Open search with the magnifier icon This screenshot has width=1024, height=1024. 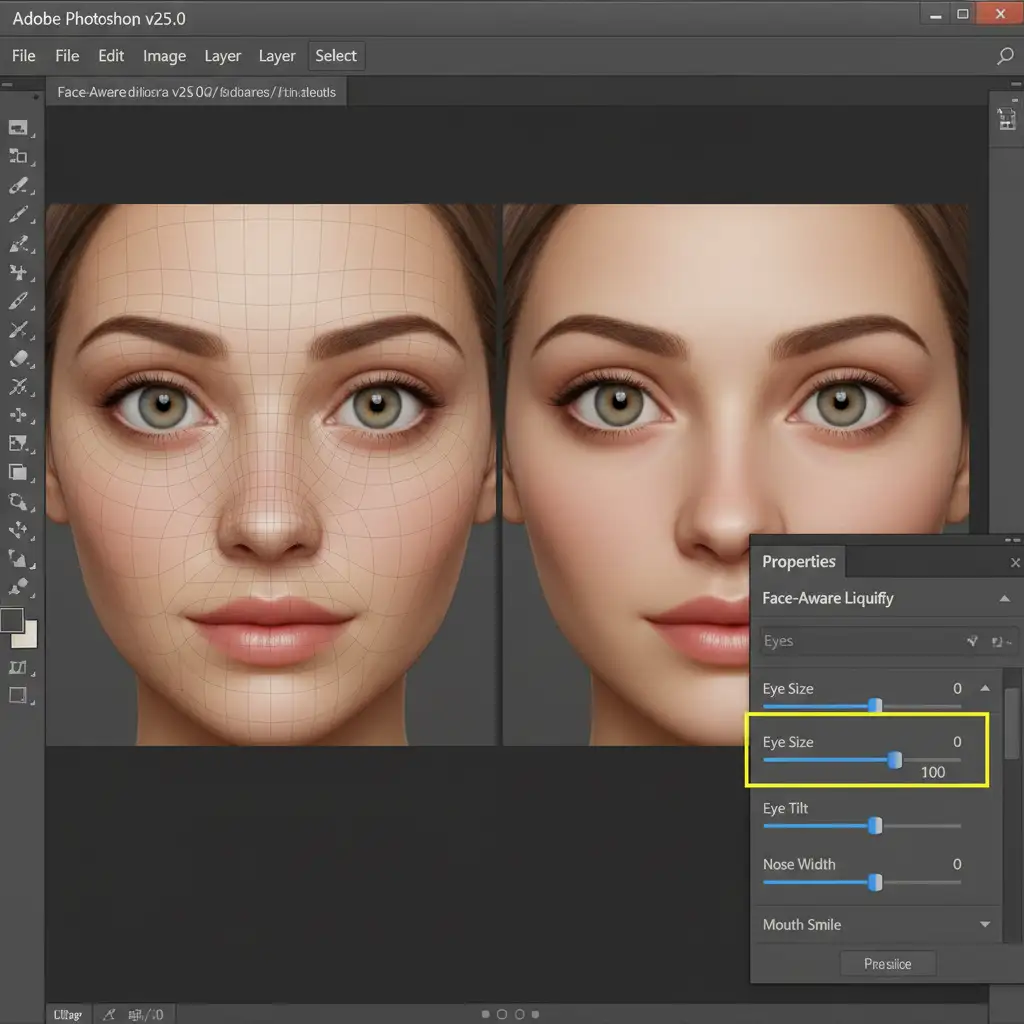[1005, 56]
